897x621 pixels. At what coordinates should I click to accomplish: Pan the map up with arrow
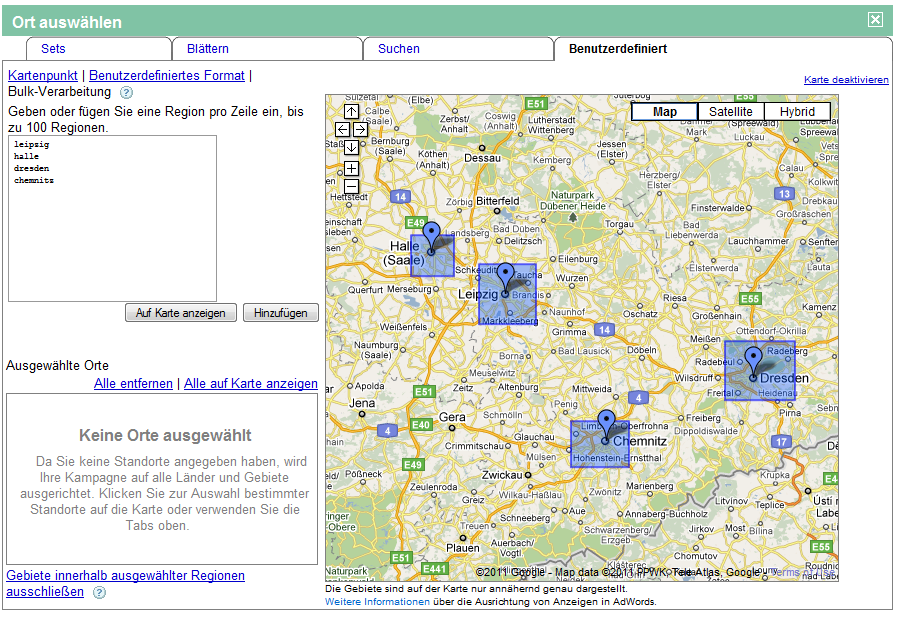351,112
